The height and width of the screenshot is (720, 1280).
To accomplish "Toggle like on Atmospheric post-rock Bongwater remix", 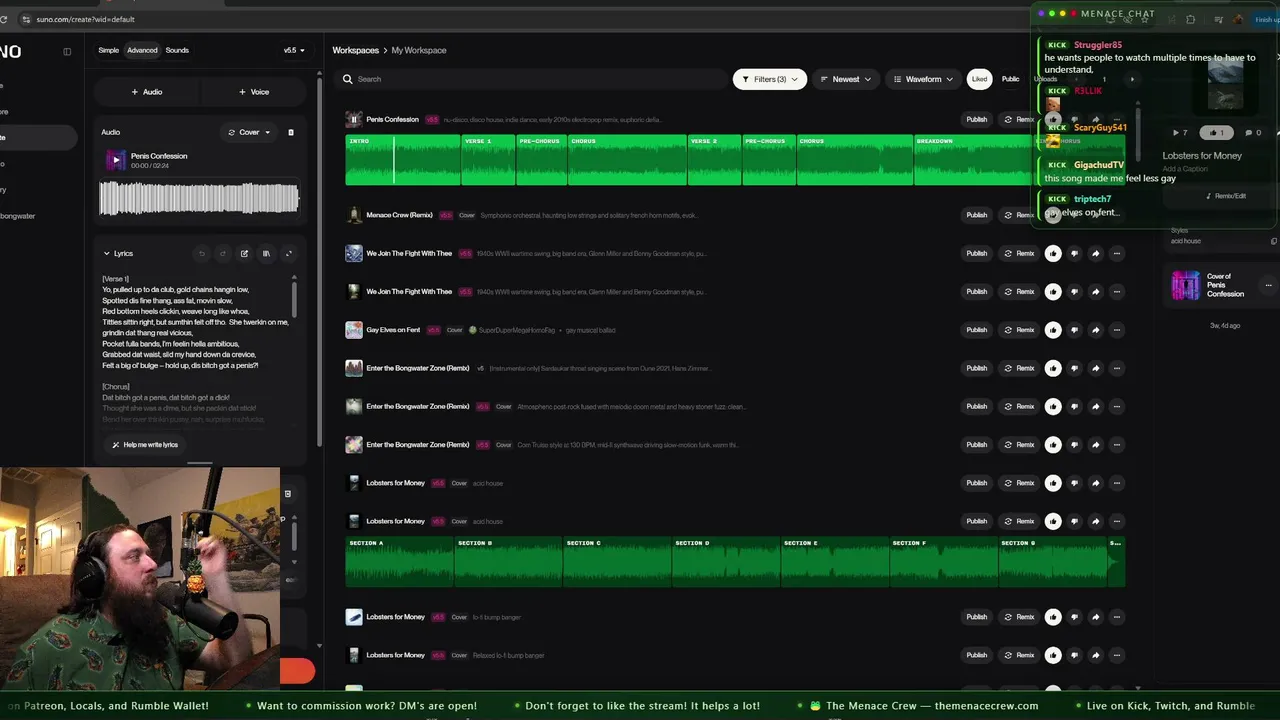I will (1053, 407).
